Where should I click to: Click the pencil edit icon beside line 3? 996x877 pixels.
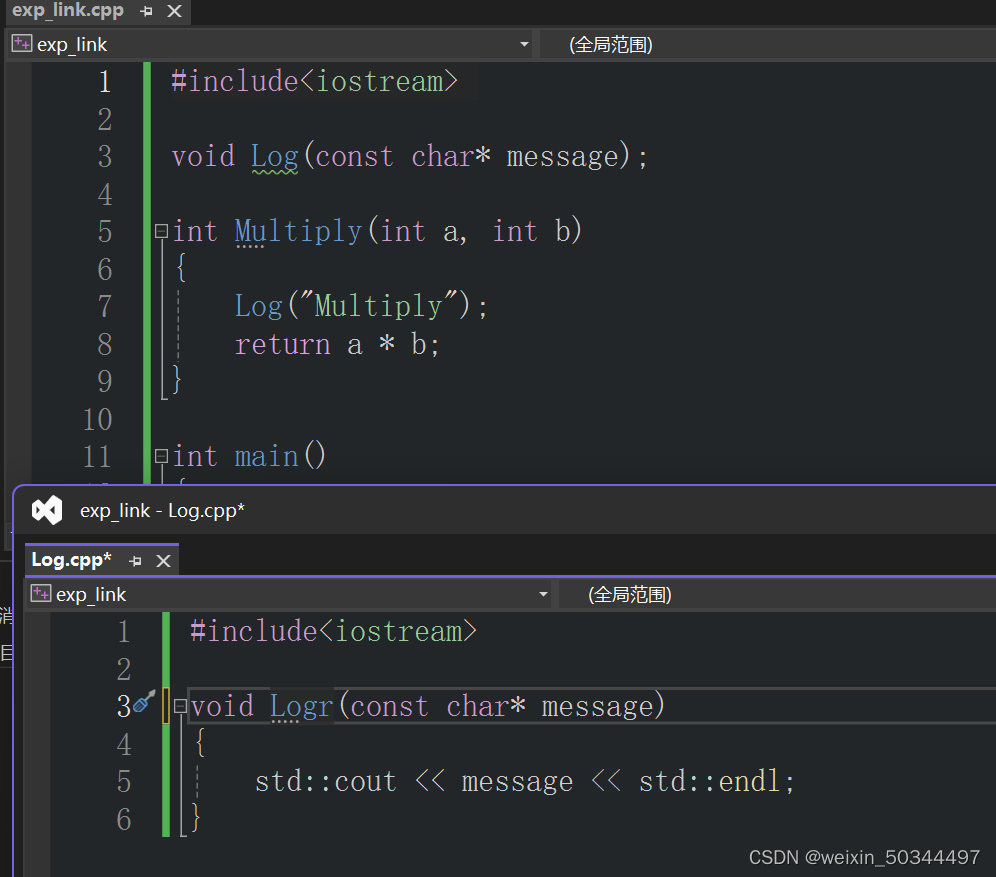(x=143, y=703)
